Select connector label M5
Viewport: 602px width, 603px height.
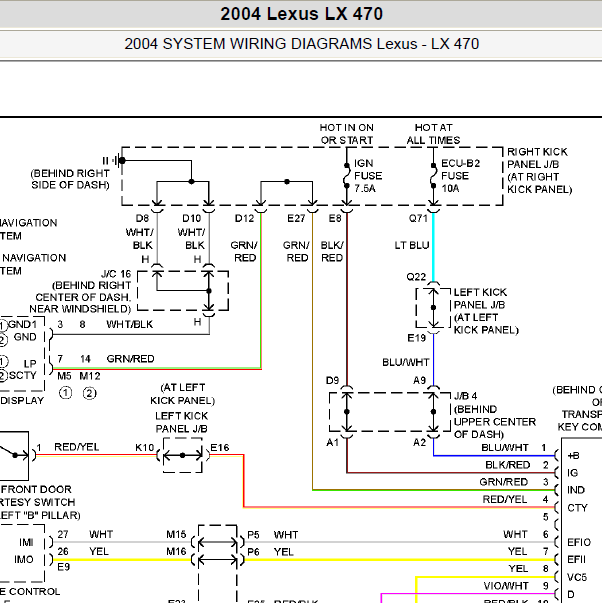(x=64, y=376)
